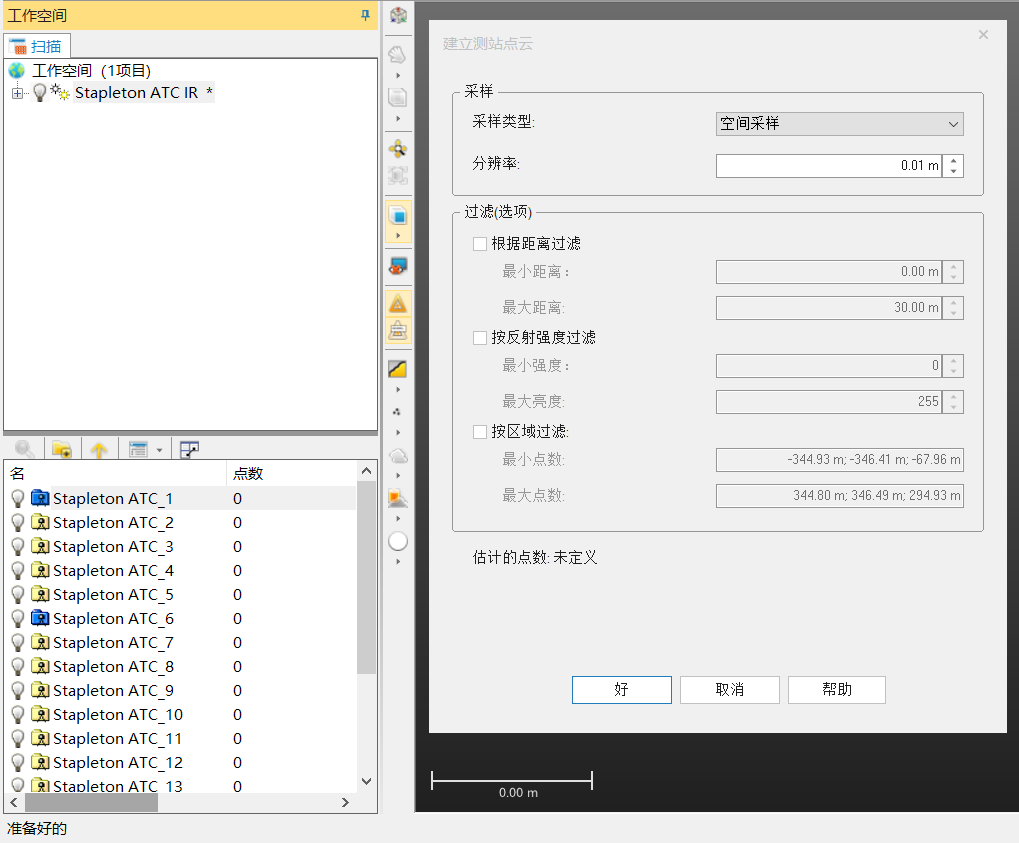Viewport: 1019px width, 843px height.
Task: Expand the Stapleton ATC IR tree node
Action: coord(17,92)
